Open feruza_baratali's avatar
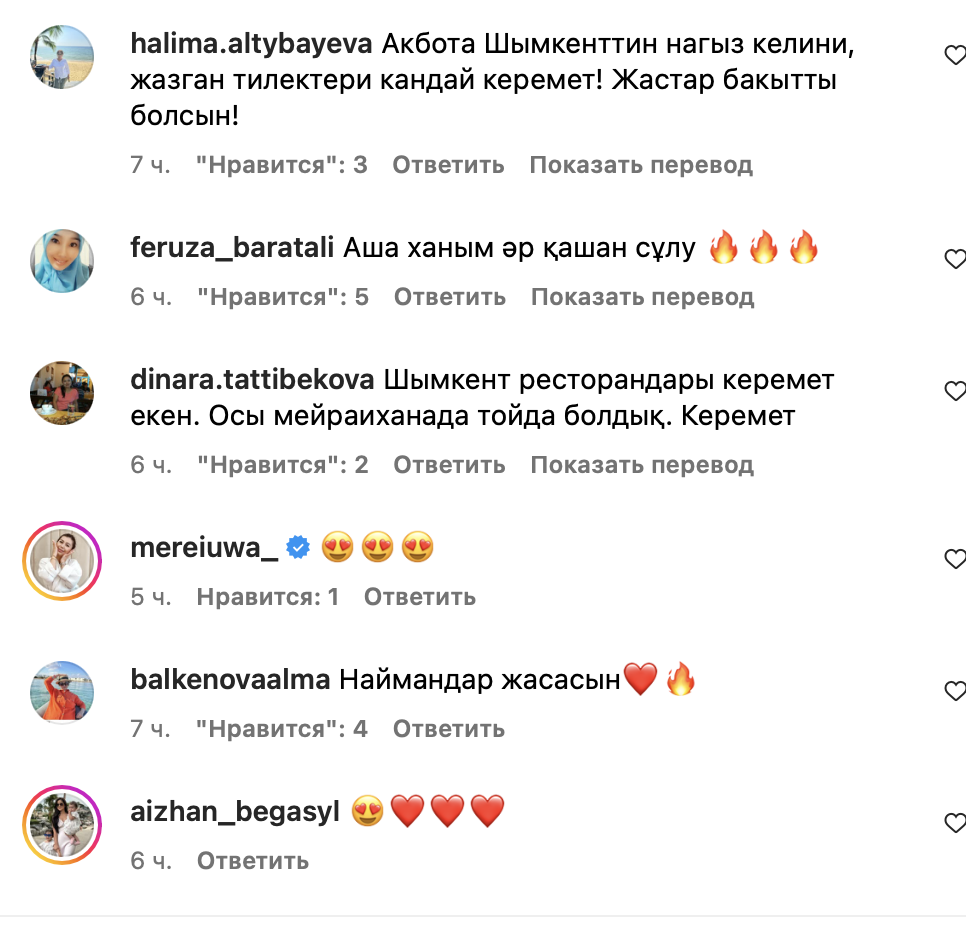The width and height of the screenshot is (966, 927). (x=62, y=261)
